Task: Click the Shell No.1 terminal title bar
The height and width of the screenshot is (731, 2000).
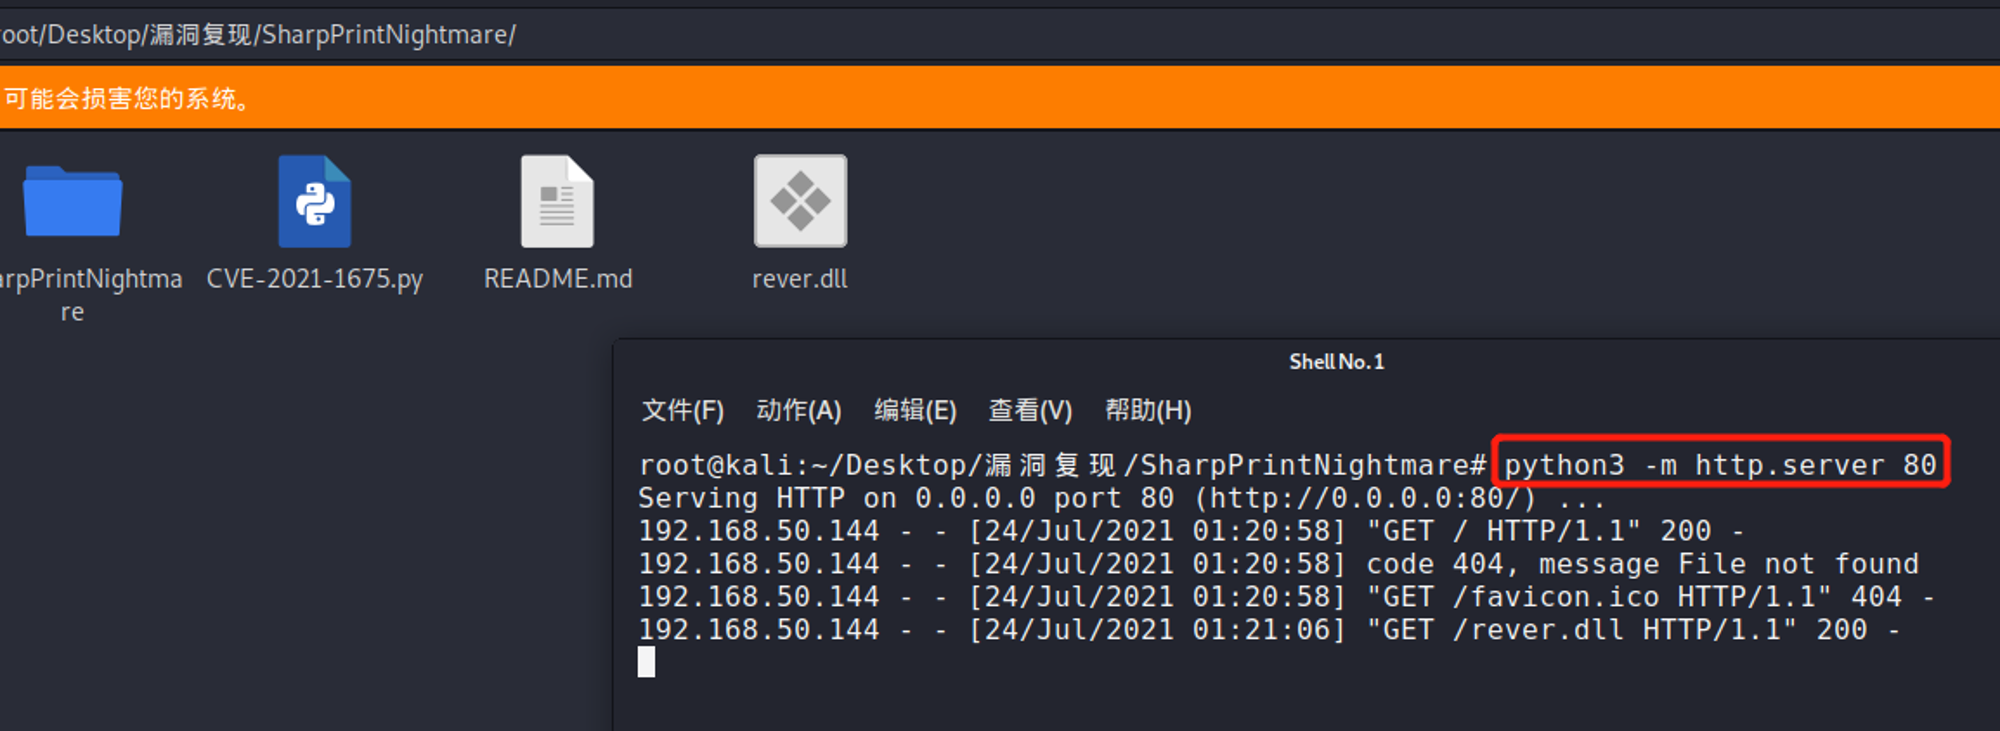Action: tap(1307, 362)
